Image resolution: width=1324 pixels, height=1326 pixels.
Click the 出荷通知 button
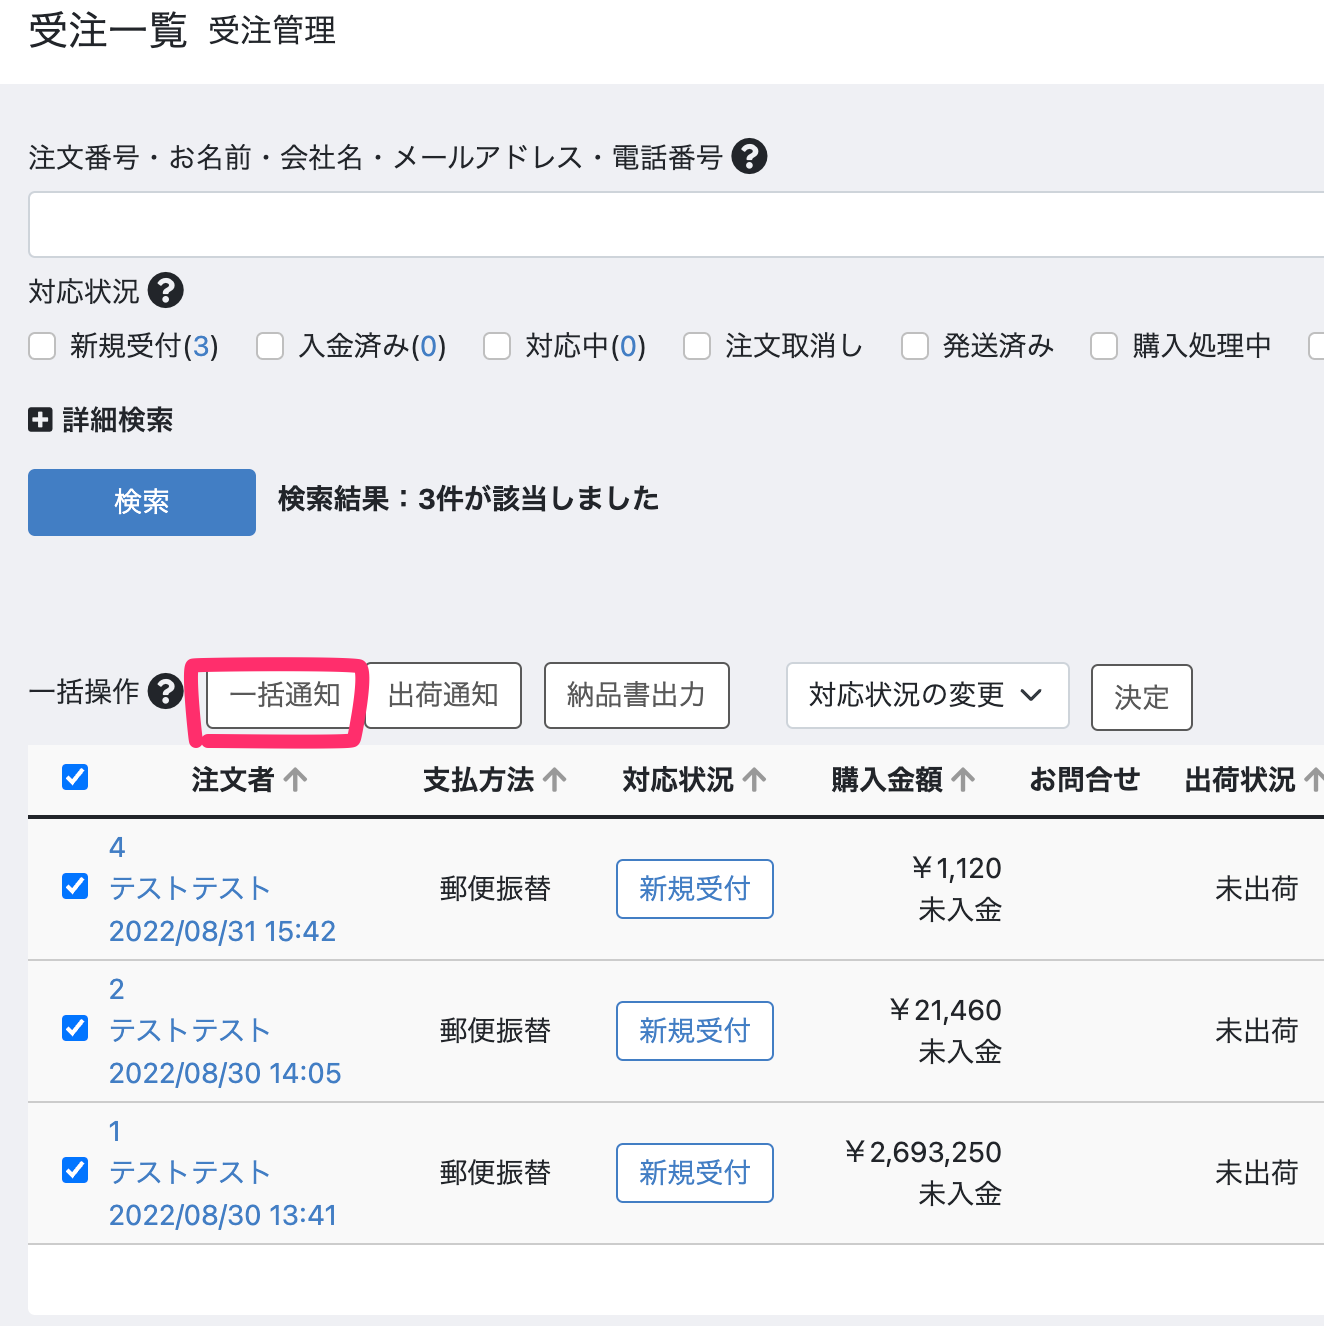click(443, 695)
